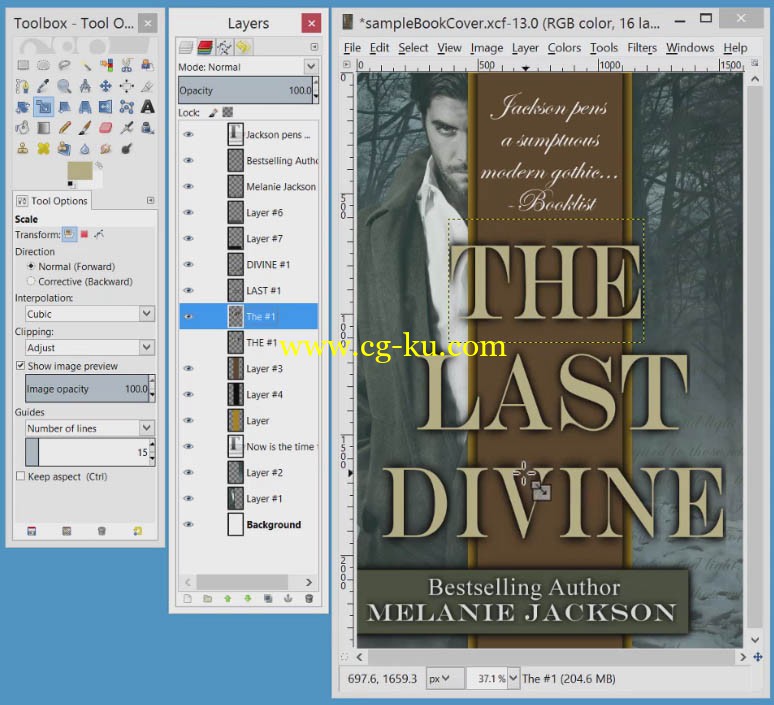Reset tool options to defaults
The height and width of the screenshot is (705, 774).
pos(138,531)
